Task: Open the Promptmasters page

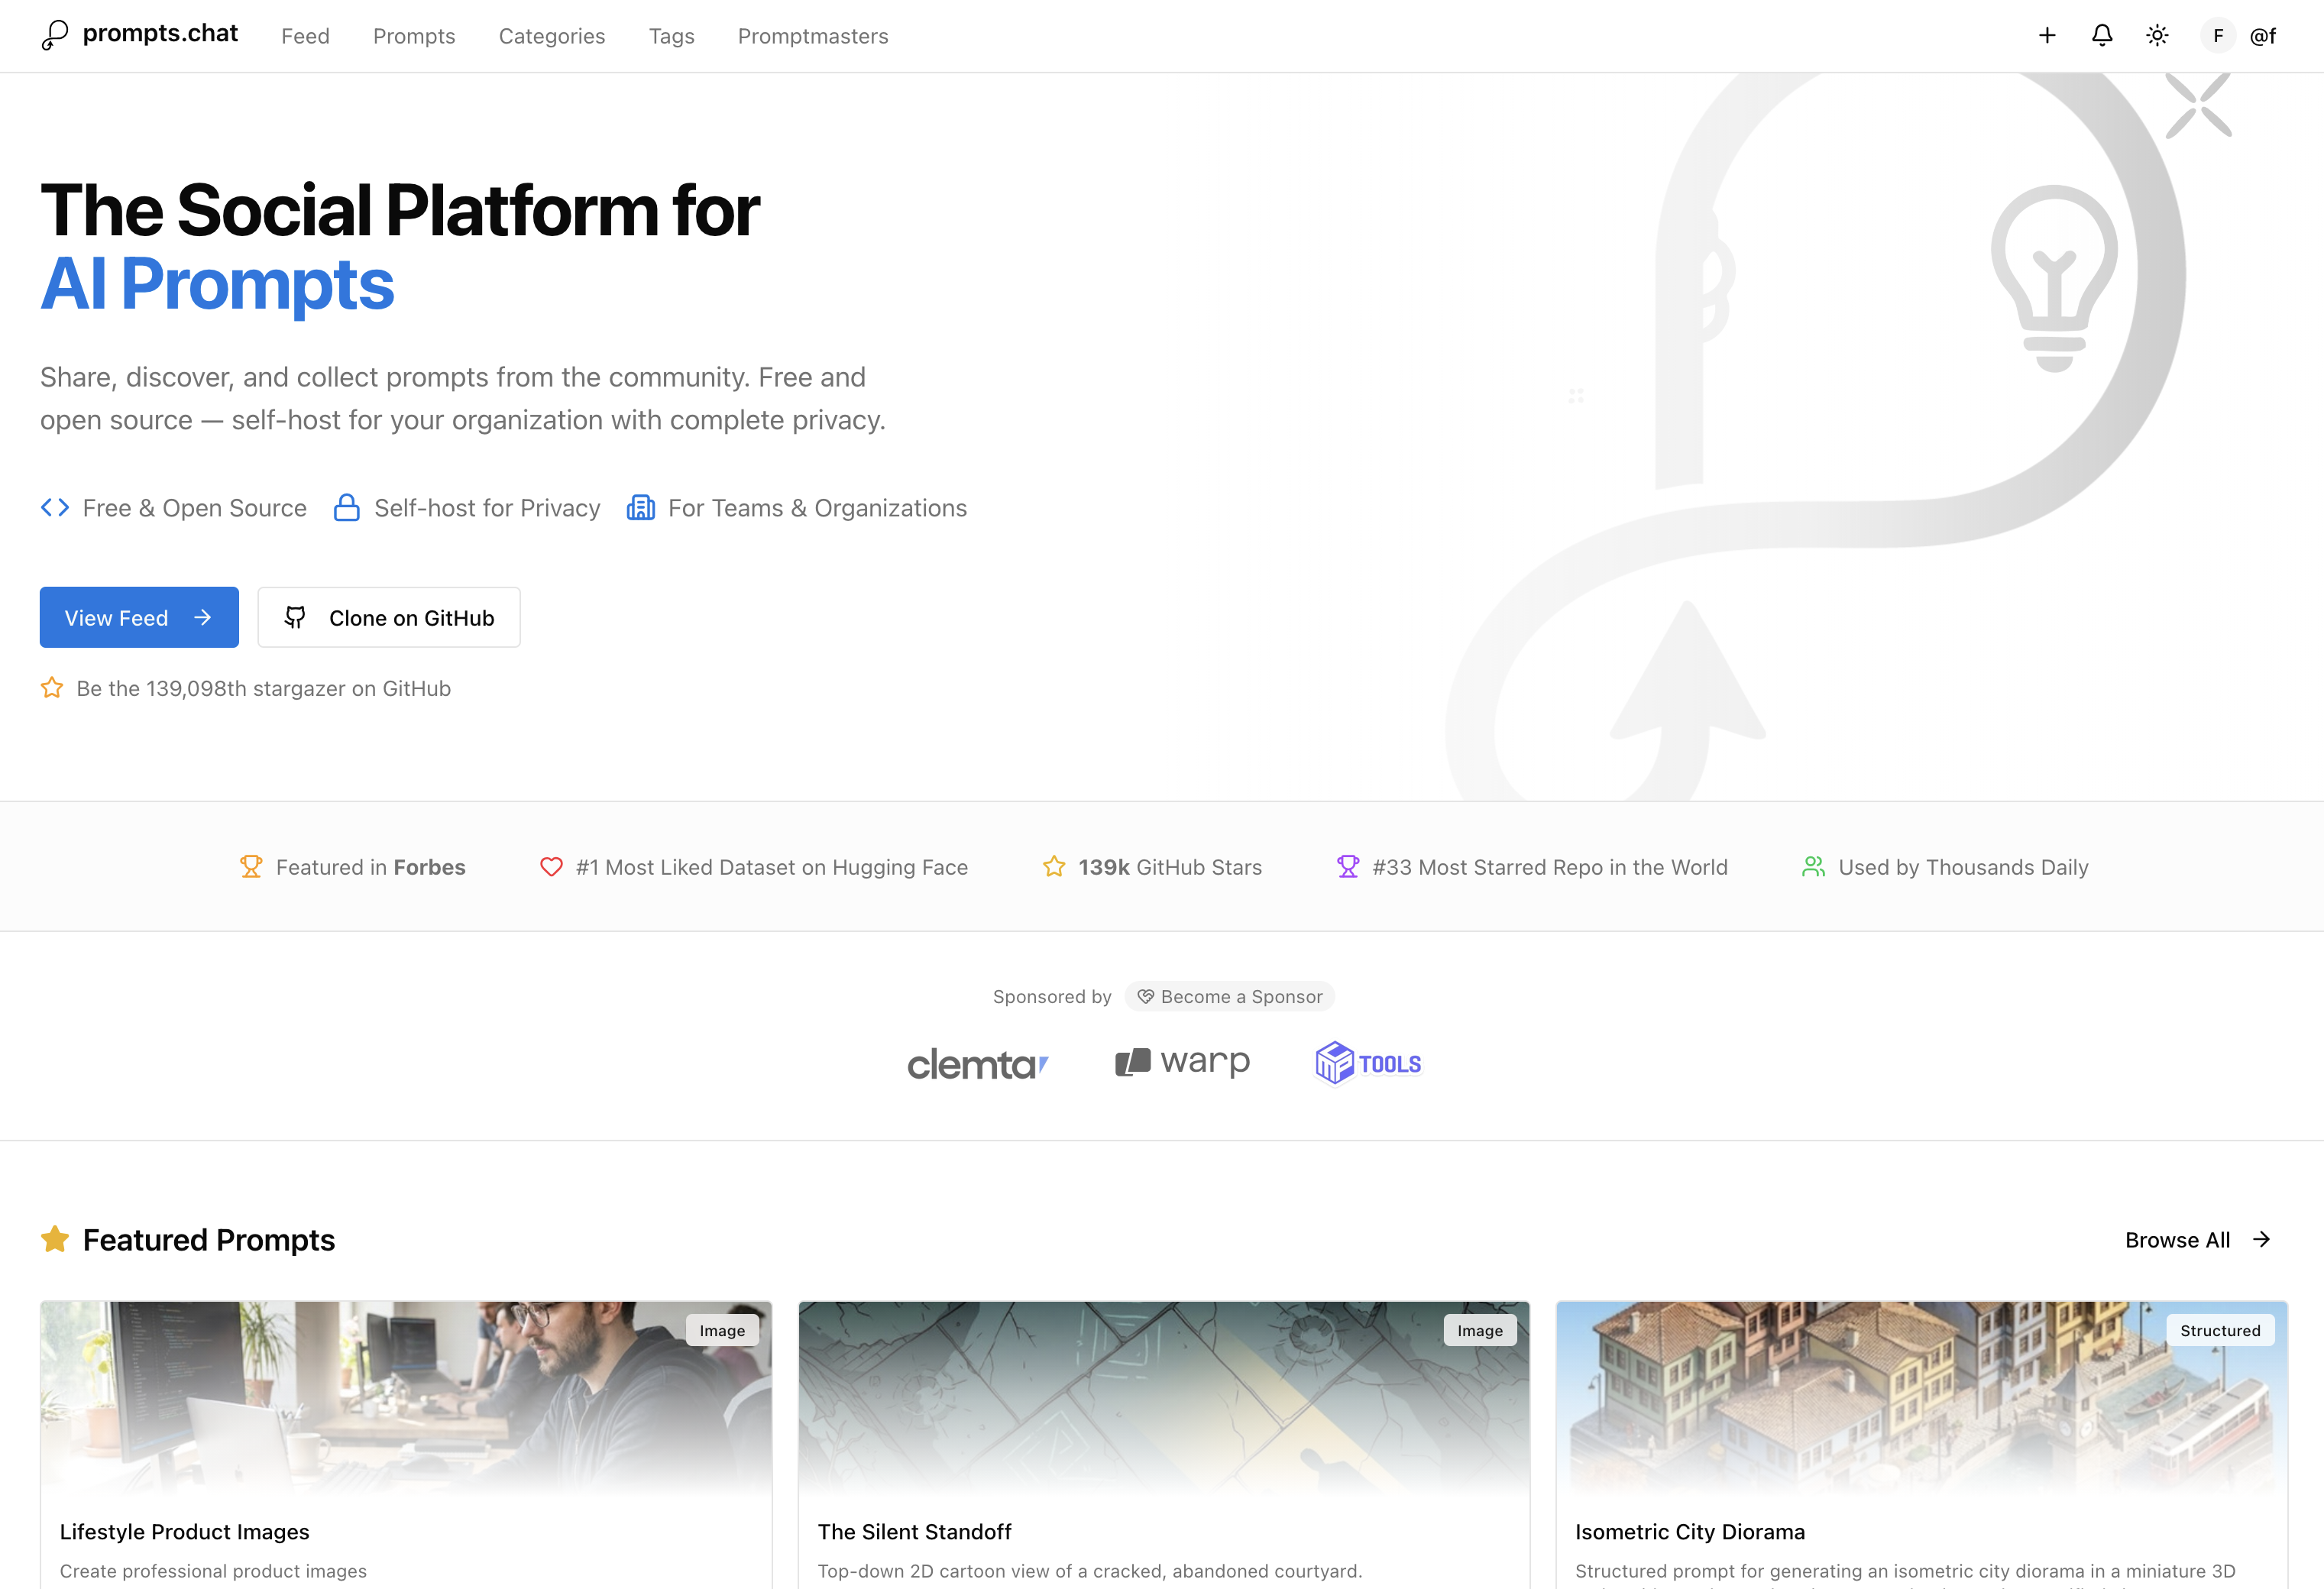Action: tap(812, 36)
